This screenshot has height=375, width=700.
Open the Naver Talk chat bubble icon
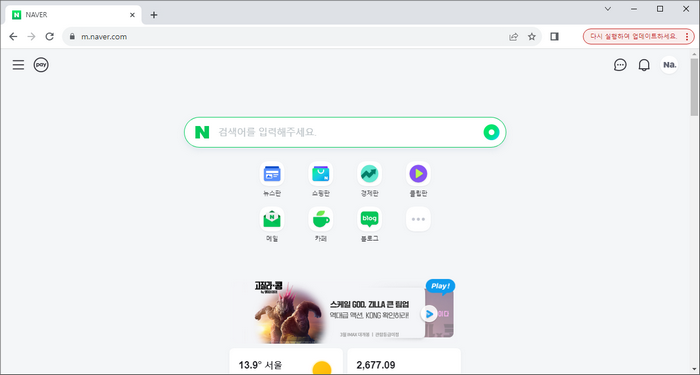[620, 65]
